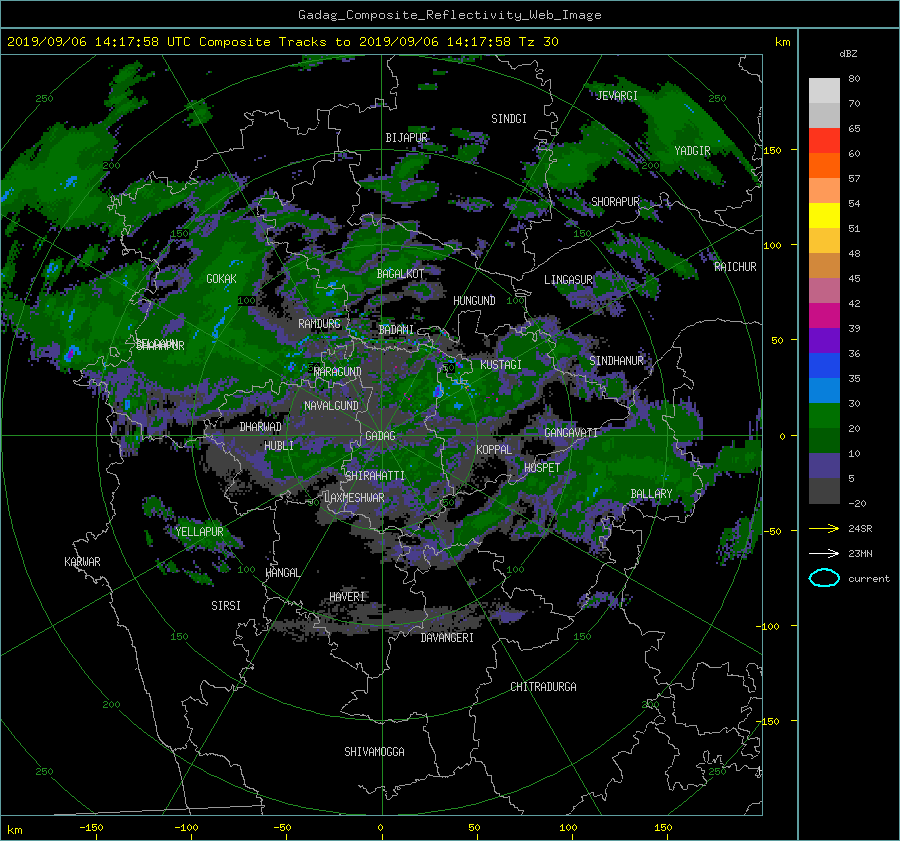The height and width of the screenshot is (841, 900).
Task: Click the RAICHUR city label
Action: [735, 267]
